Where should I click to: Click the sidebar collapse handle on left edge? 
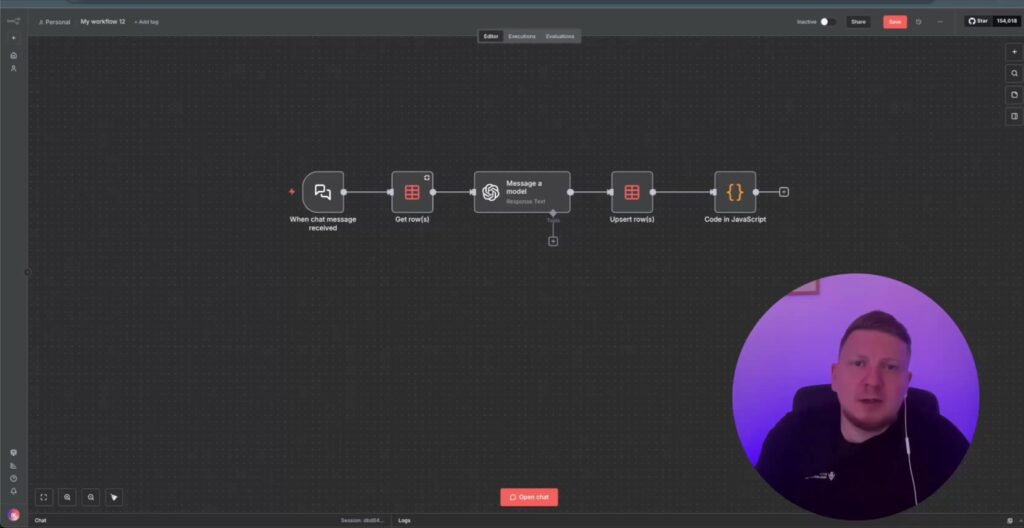[x=27, y=272]
